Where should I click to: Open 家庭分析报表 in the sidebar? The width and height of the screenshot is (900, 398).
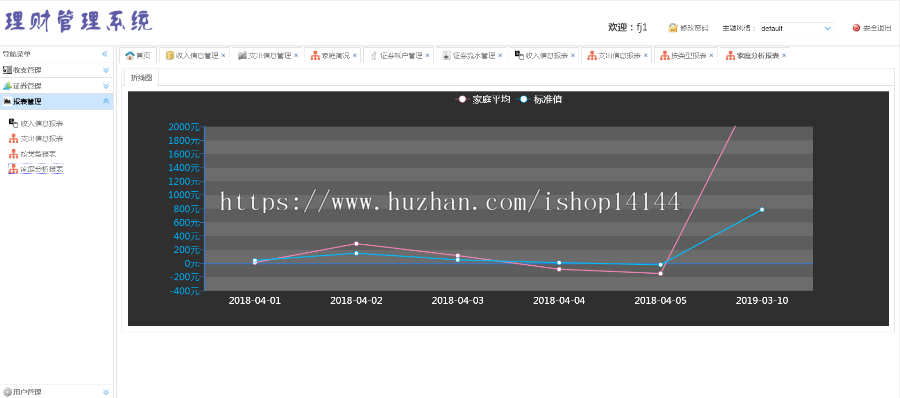36,169
